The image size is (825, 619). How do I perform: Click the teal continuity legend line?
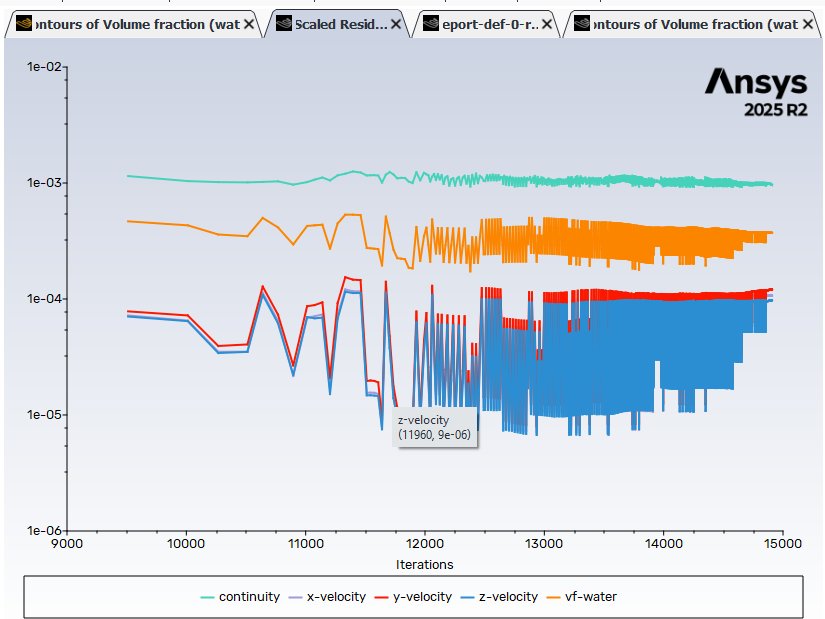[207, 597]
